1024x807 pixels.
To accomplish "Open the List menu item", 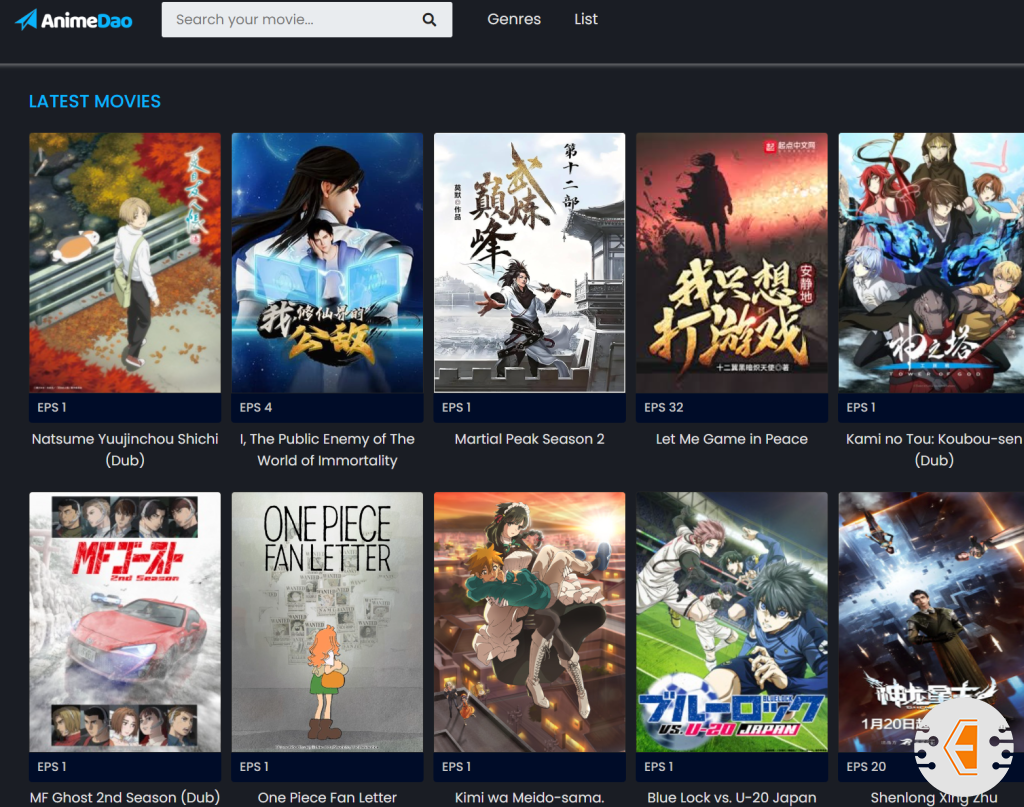I will pos(586,19).
